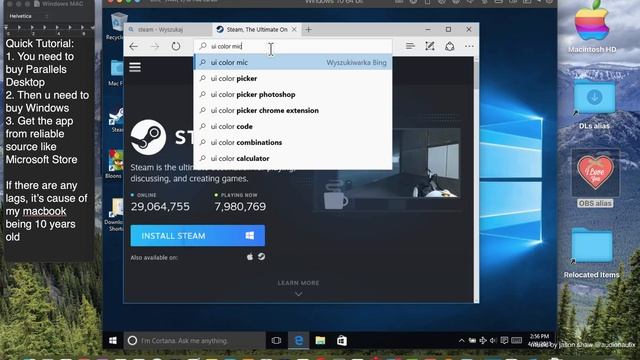
Task: Select the Relocated Items folder
Action: (x=592, y=253)
